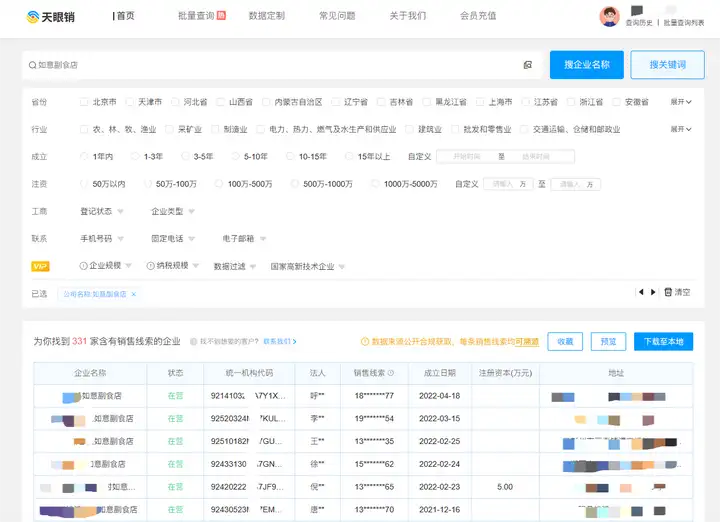The height and width of the screenshot is (522, 720).
Task: Open the 登记状态 dropdown
Action: [x=101, y=211]
